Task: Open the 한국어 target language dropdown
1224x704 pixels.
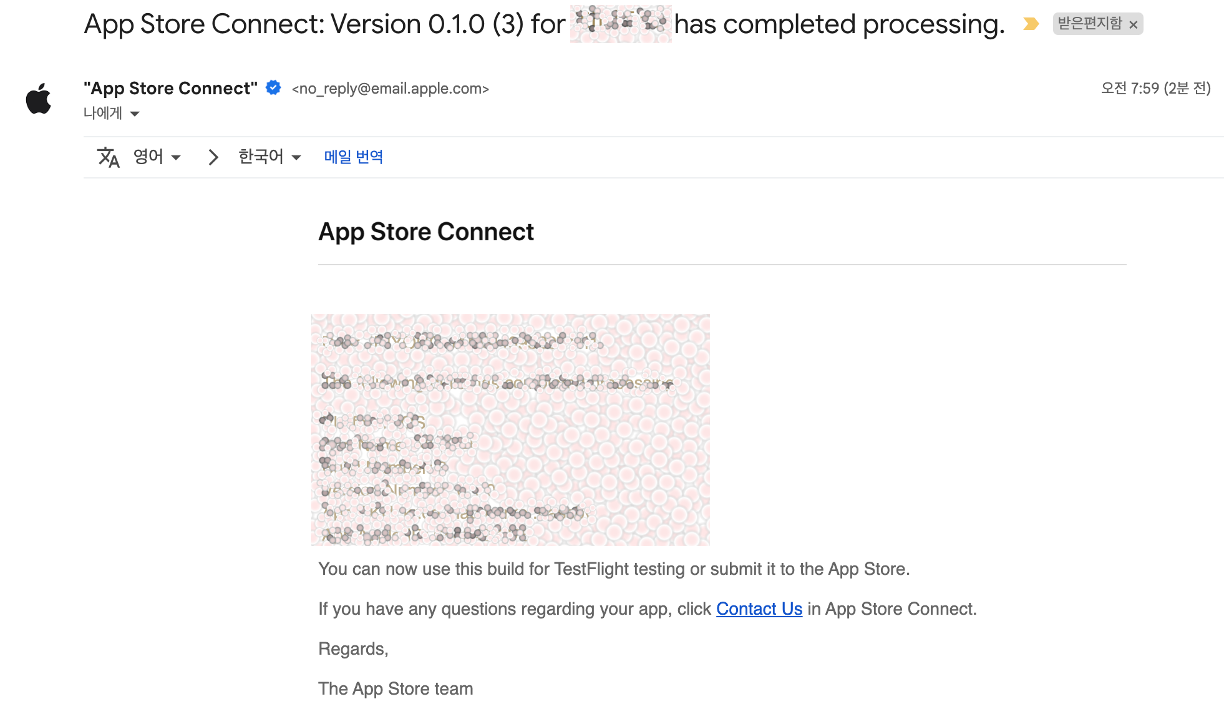Action: coord(270,157)
